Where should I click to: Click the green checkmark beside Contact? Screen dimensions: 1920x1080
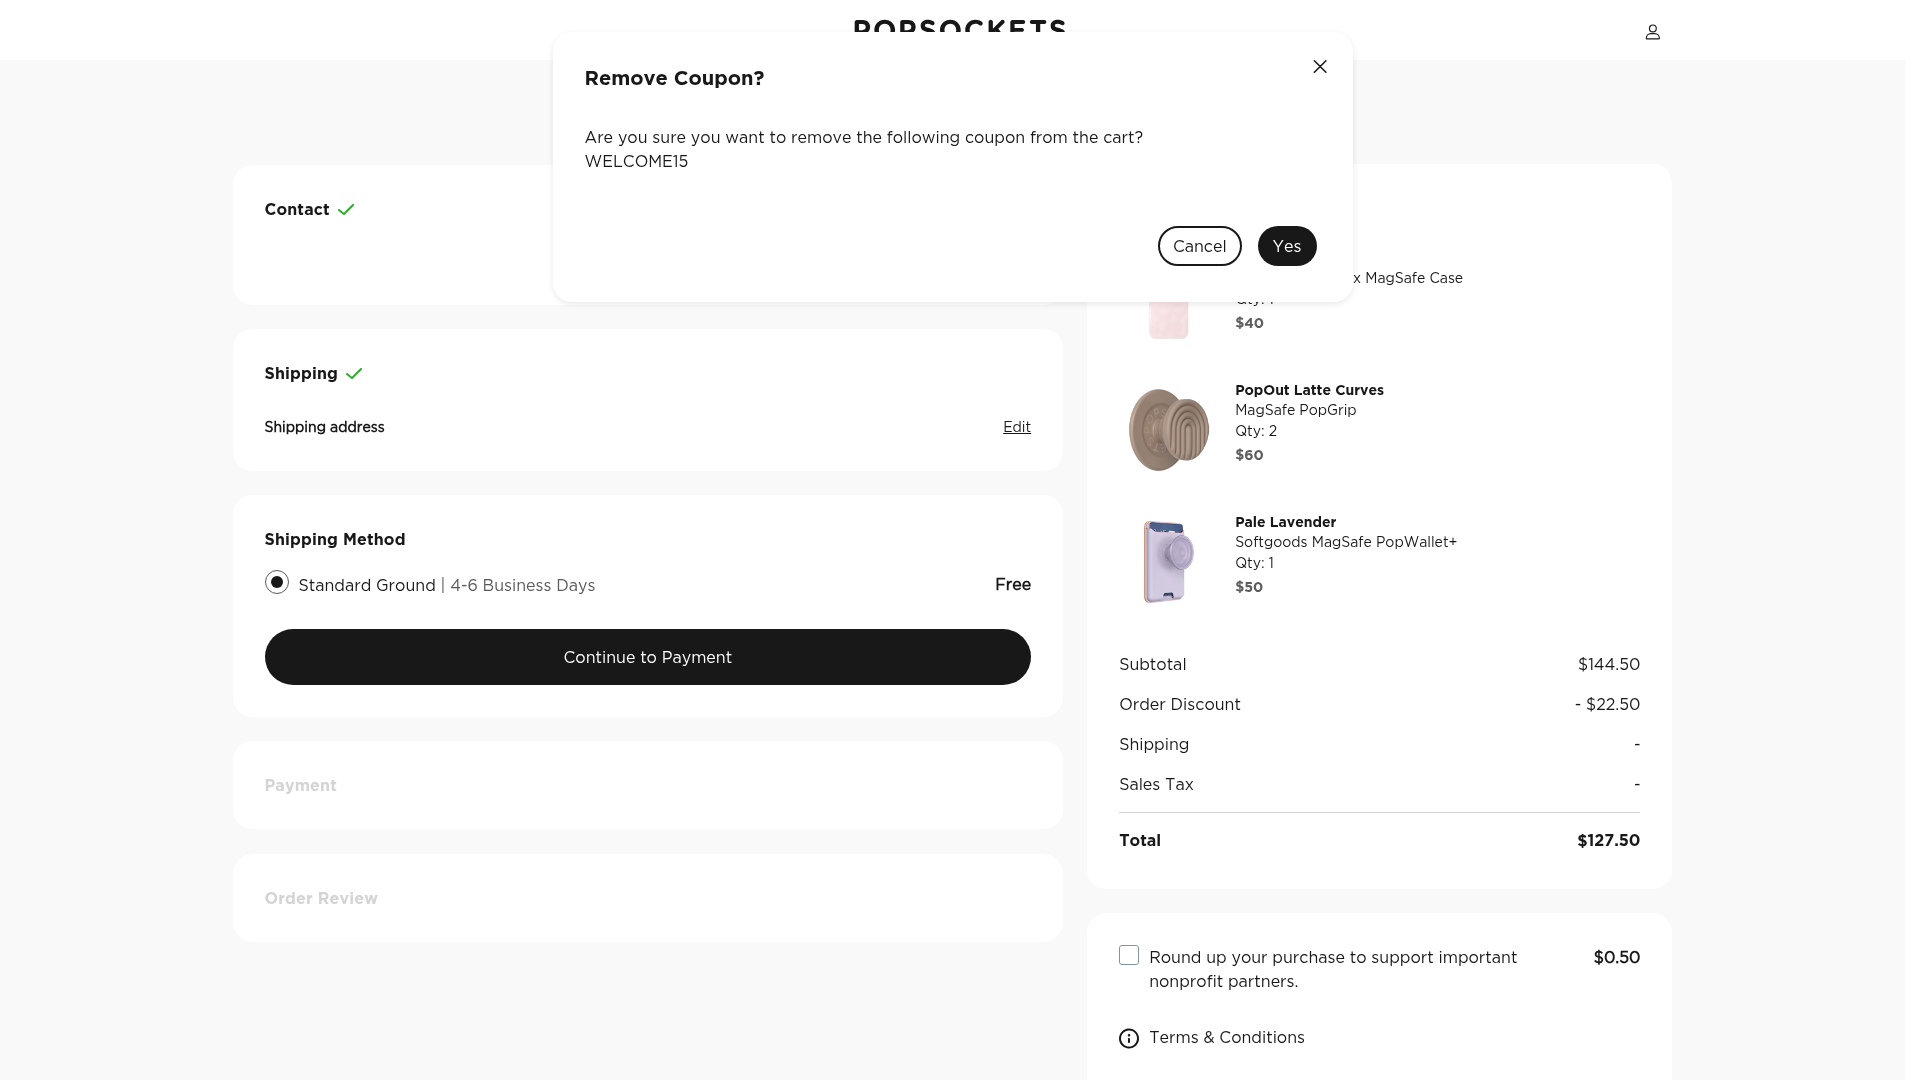tap(346, 210)
